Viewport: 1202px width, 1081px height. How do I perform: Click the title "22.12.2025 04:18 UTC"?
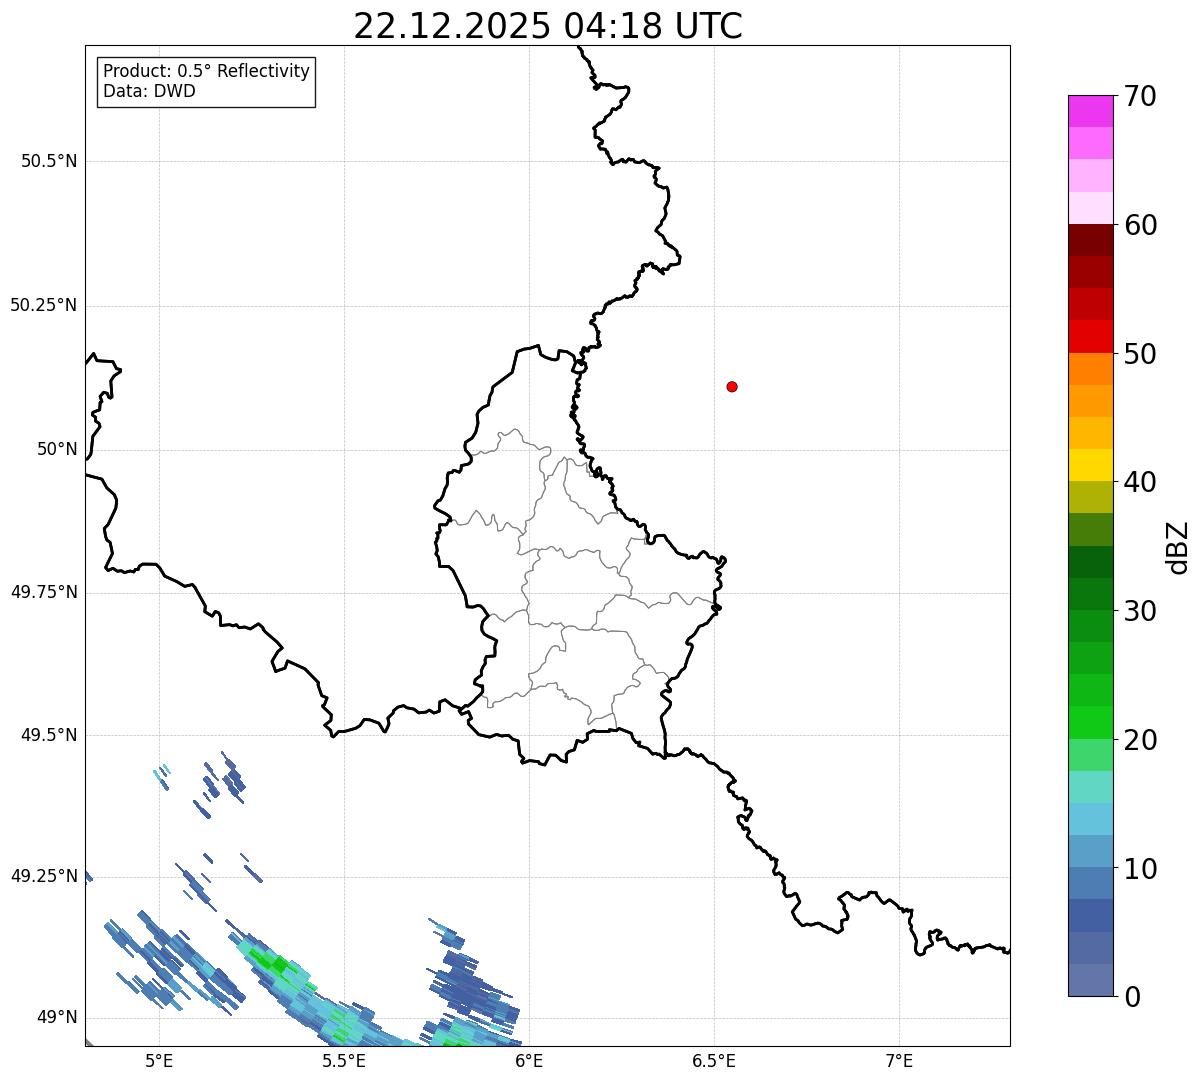pos(548,25)
